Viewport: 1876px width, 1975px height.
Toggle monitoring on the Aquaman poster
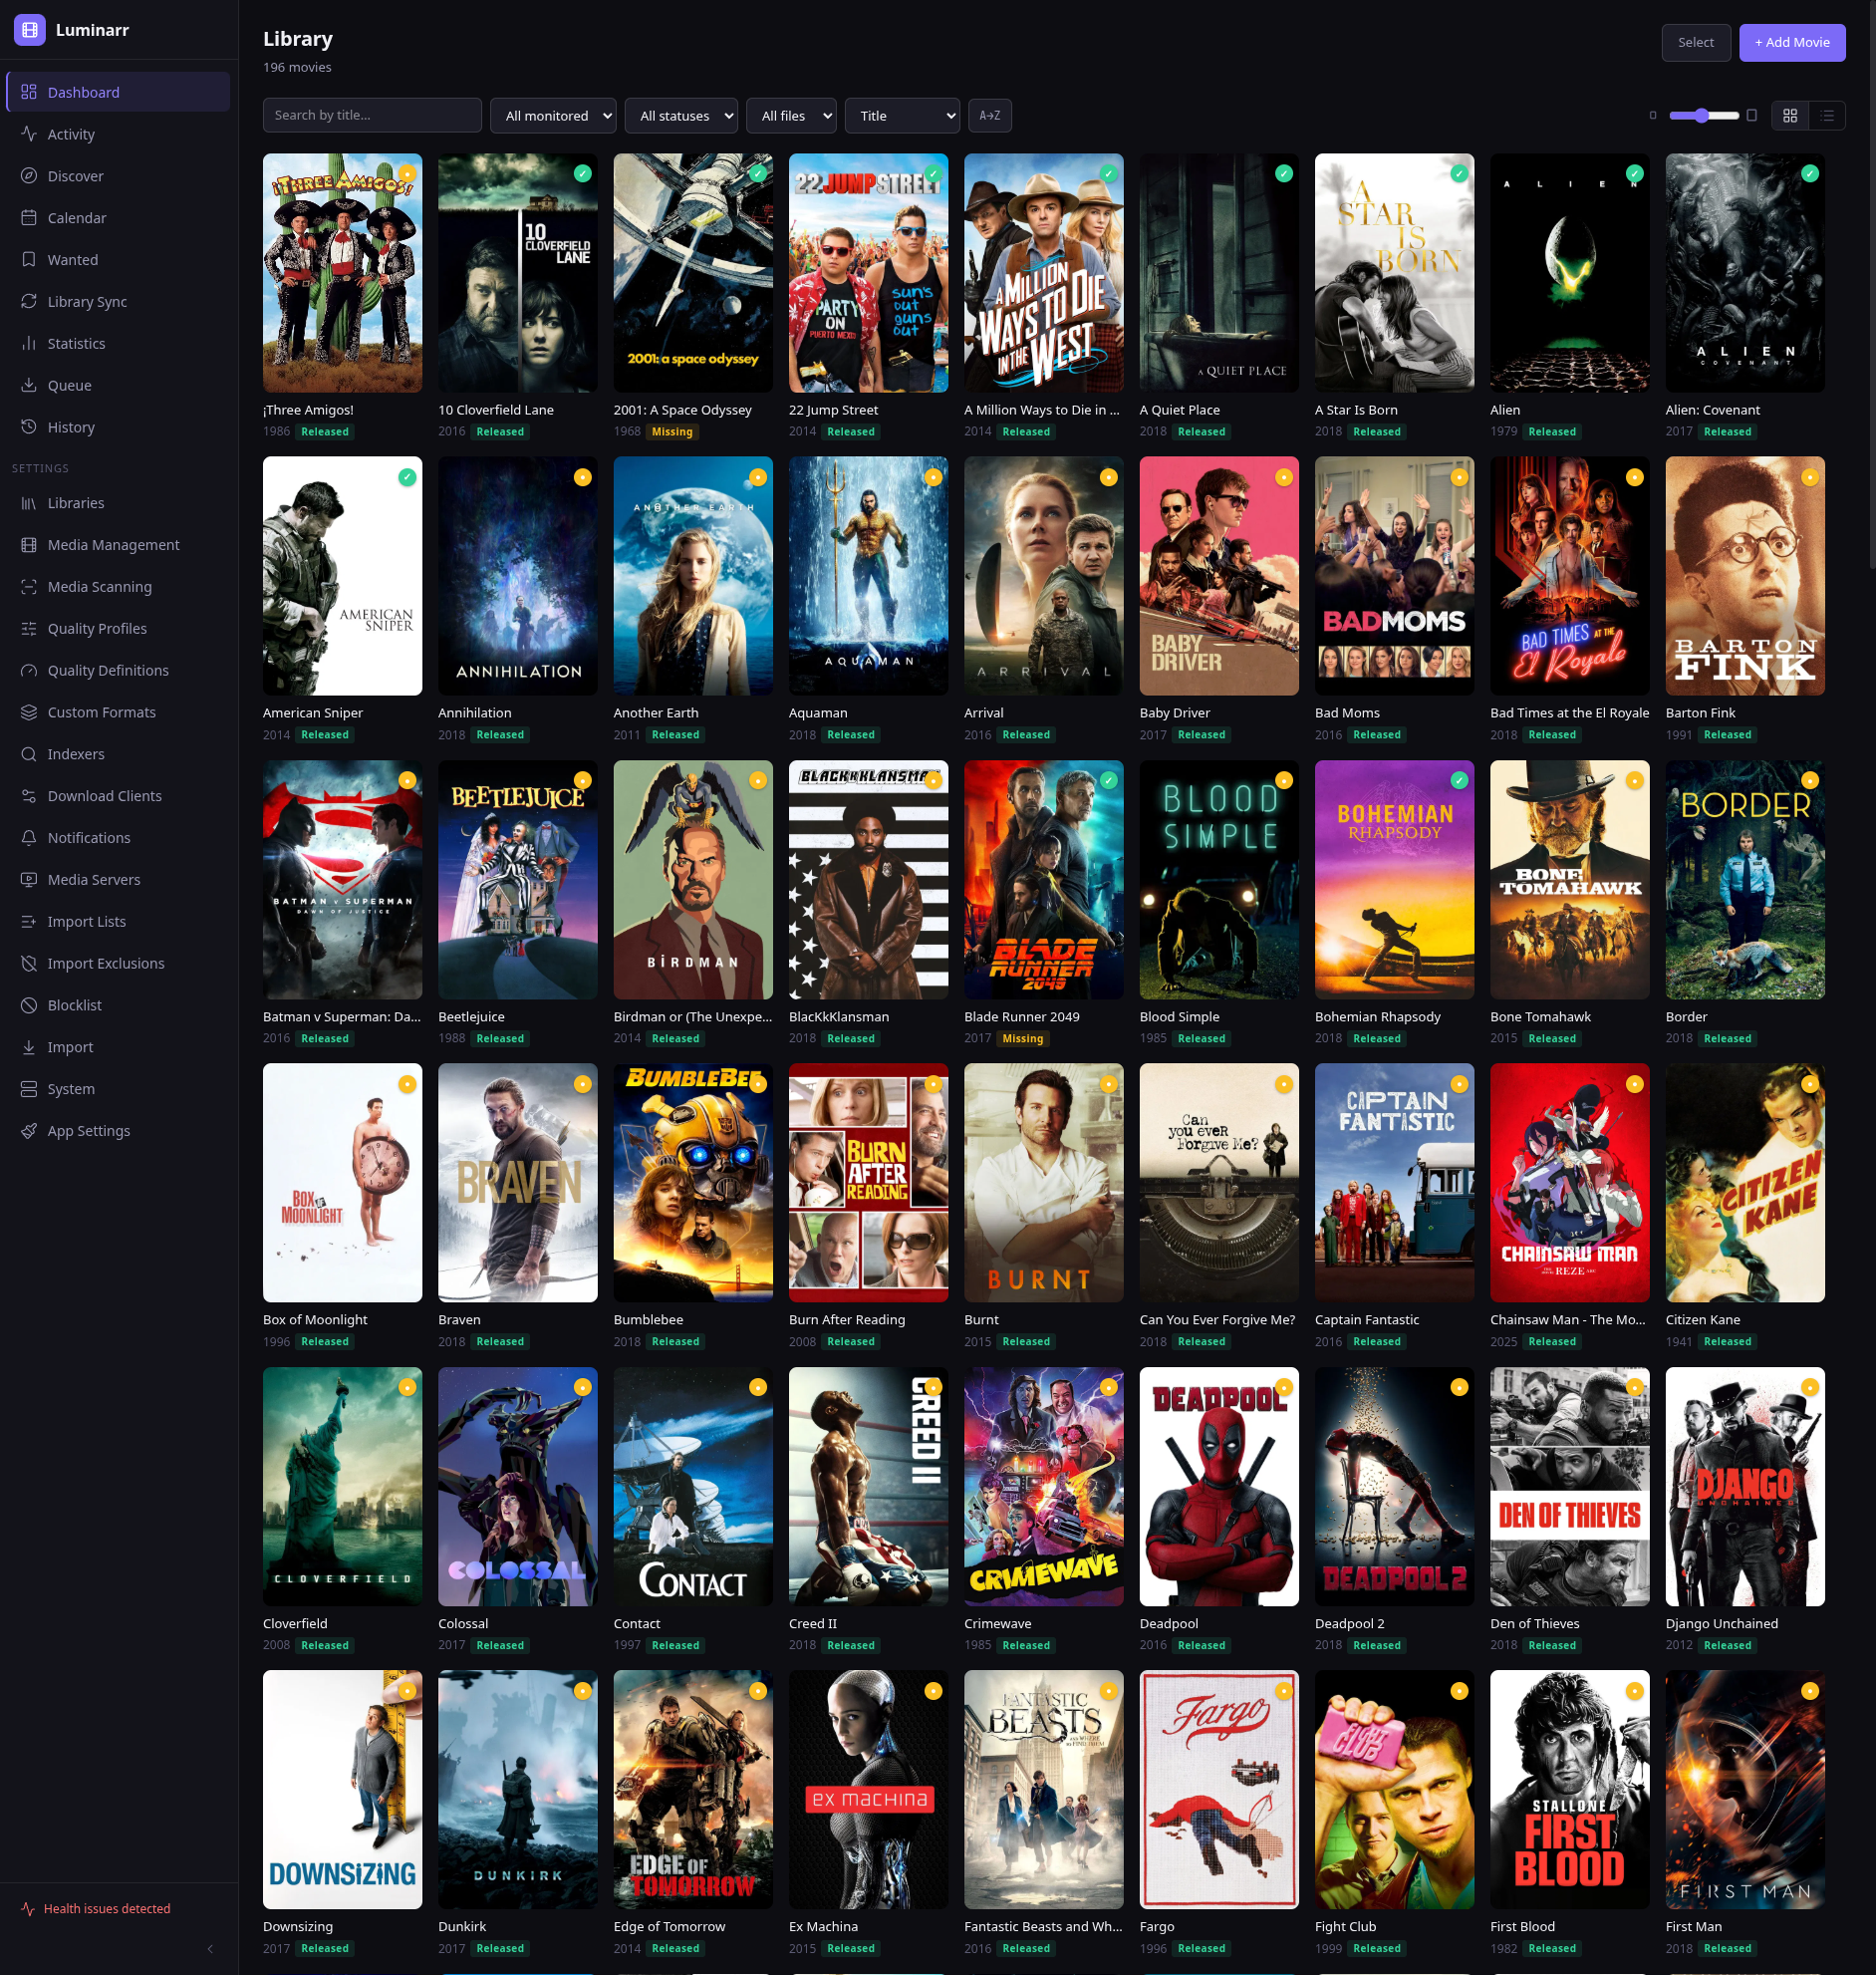click(932, 477)
